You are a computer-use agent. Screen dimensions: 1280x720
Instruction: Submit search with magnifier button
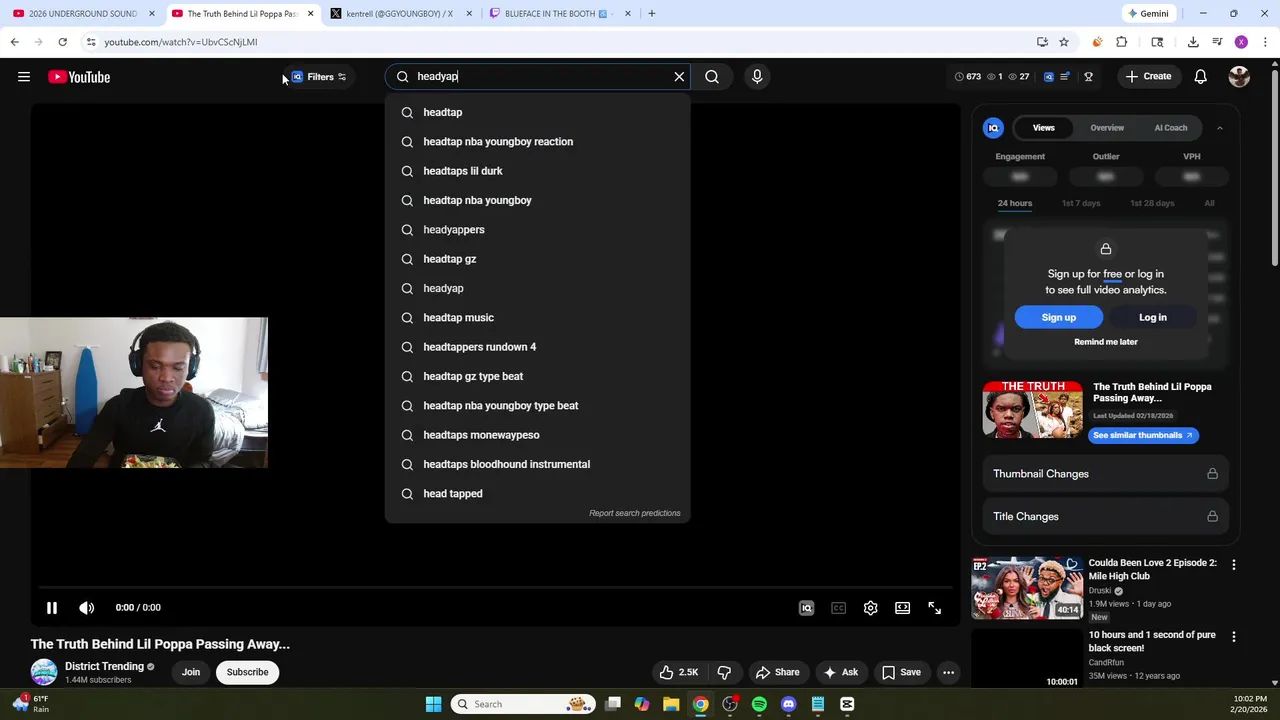pos(712,76)
